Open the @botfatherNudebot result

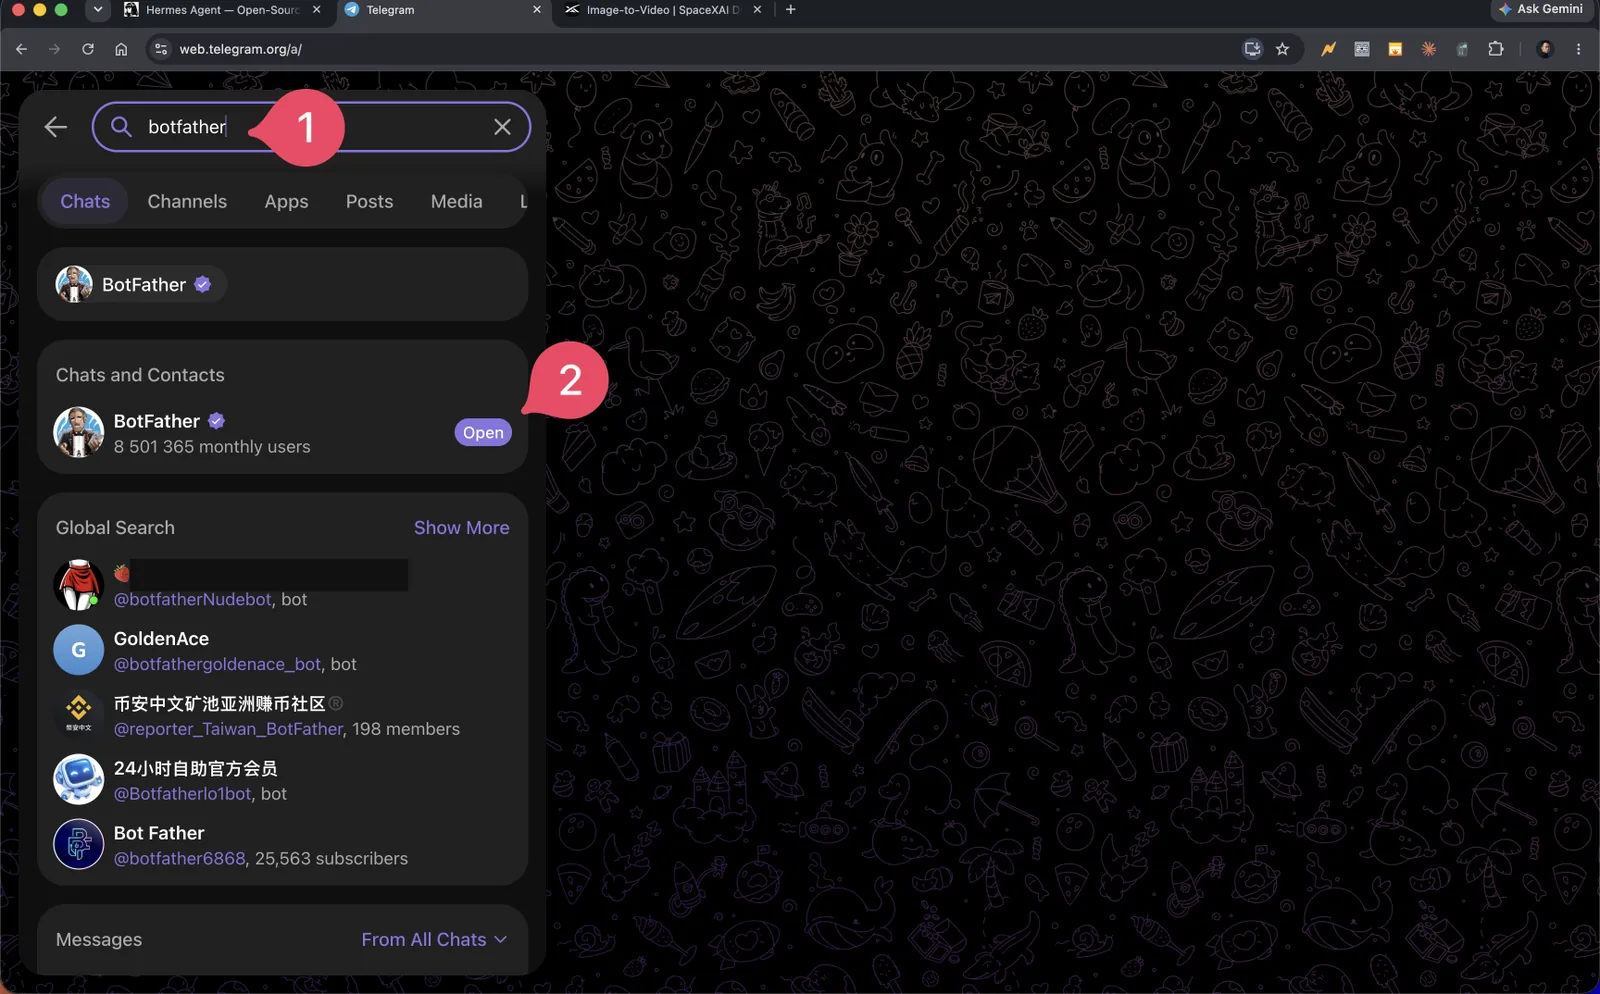(x=282, y=585)
